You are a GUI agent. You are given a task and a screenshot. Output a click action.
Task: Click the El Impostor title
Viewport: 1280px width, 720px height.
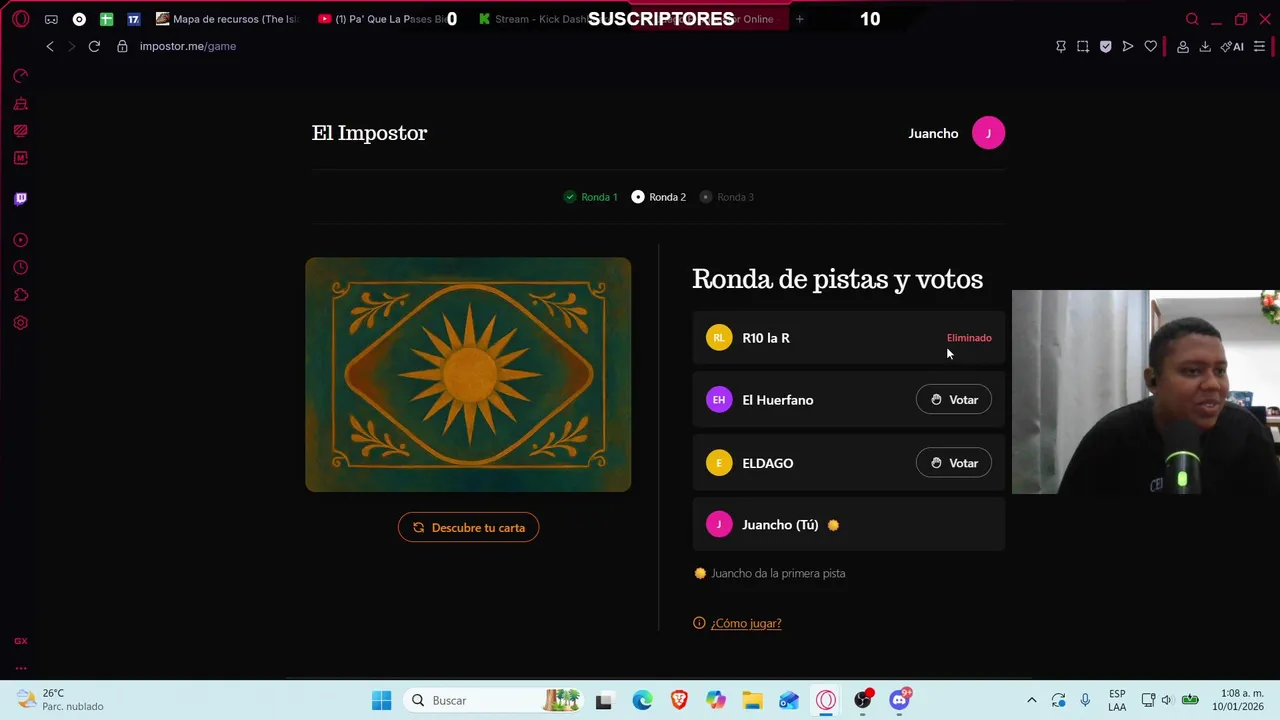click(x=369, y=133)
